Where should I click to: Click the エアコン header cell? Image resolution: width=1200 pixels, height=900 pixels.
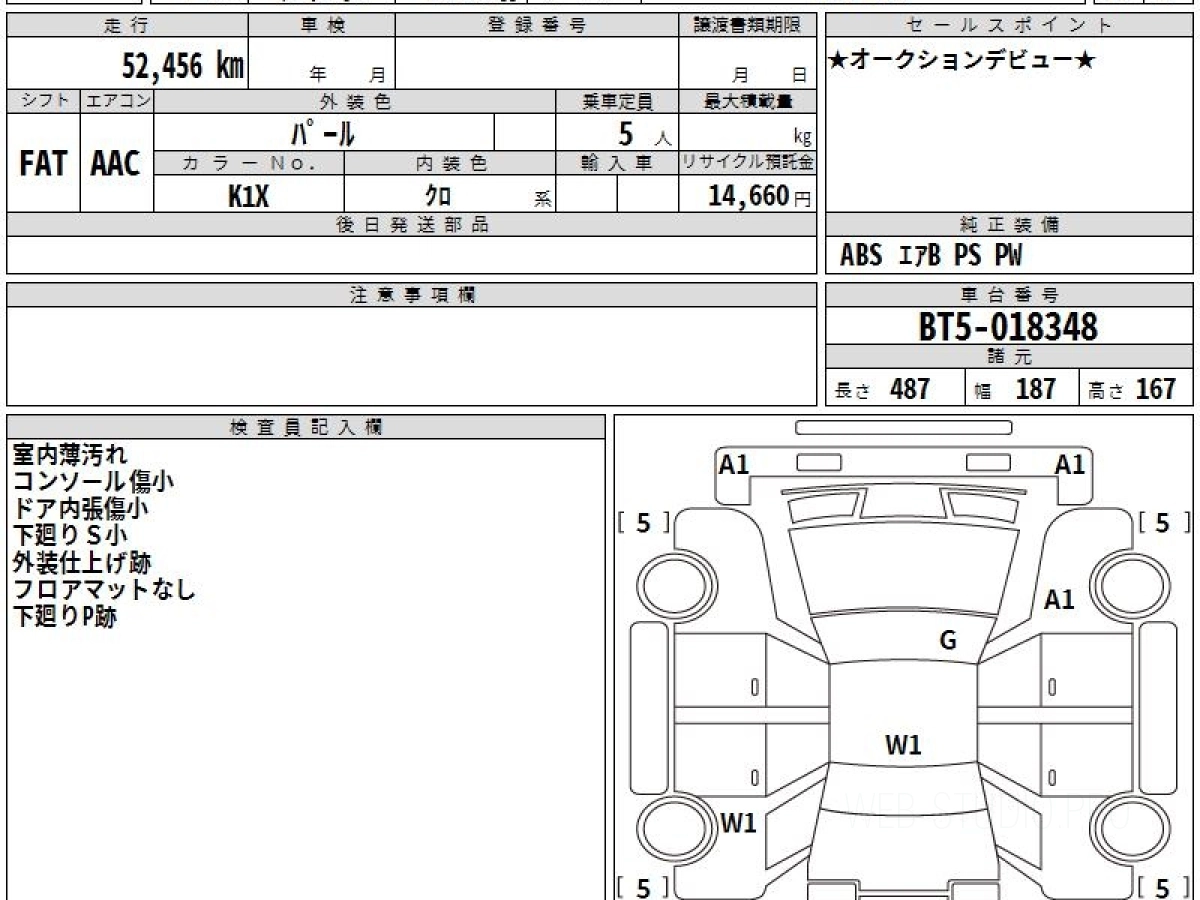coord(117,101)
